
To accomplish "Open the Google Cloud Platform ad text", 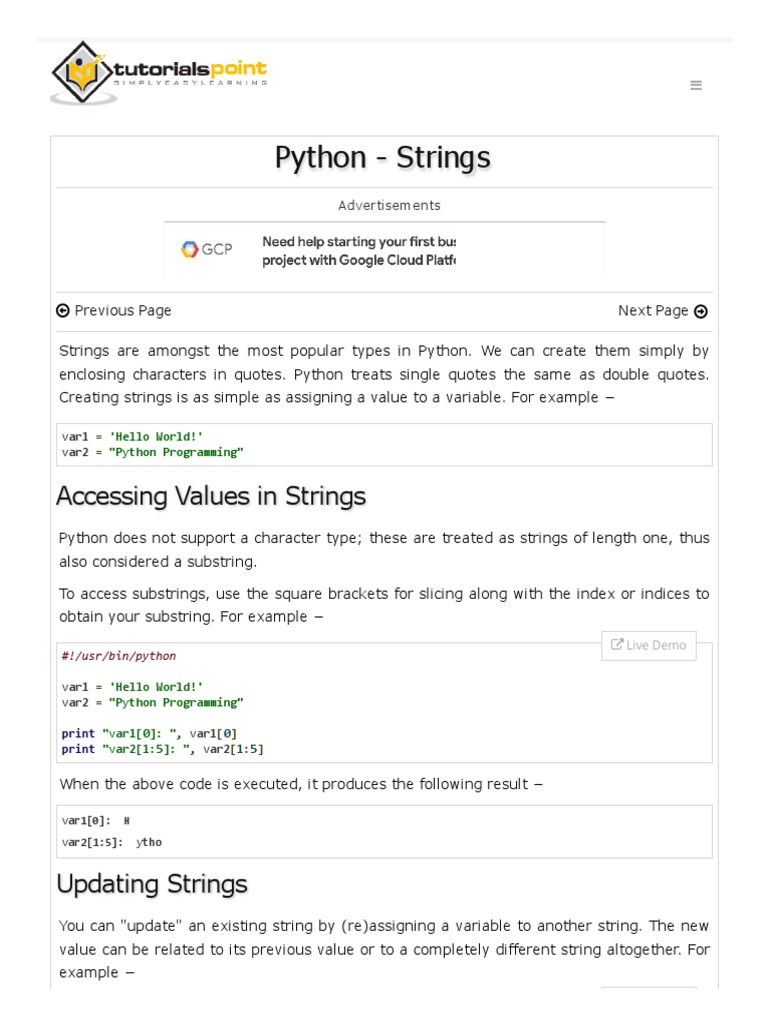I will (x=358, y=251).
